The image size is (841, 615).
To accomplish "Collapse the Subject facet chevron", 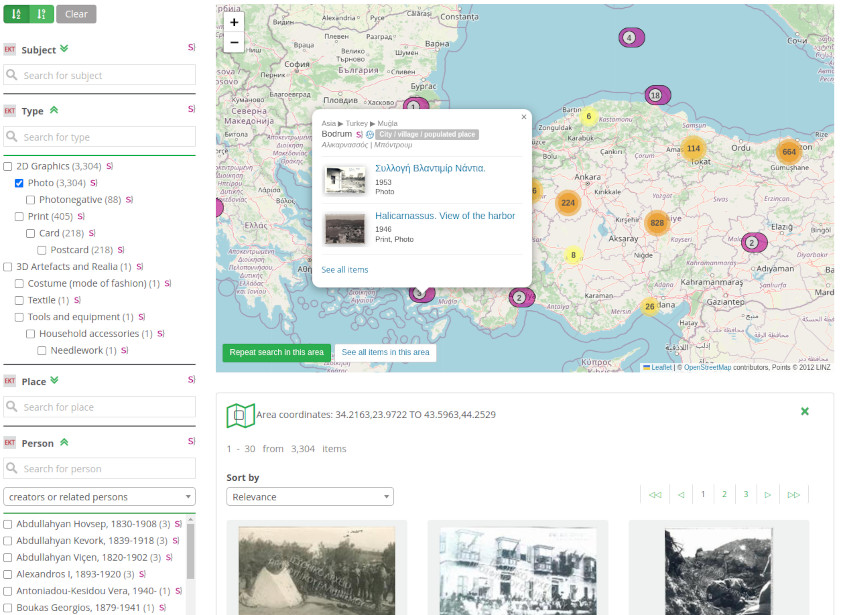I will point(64,48).
